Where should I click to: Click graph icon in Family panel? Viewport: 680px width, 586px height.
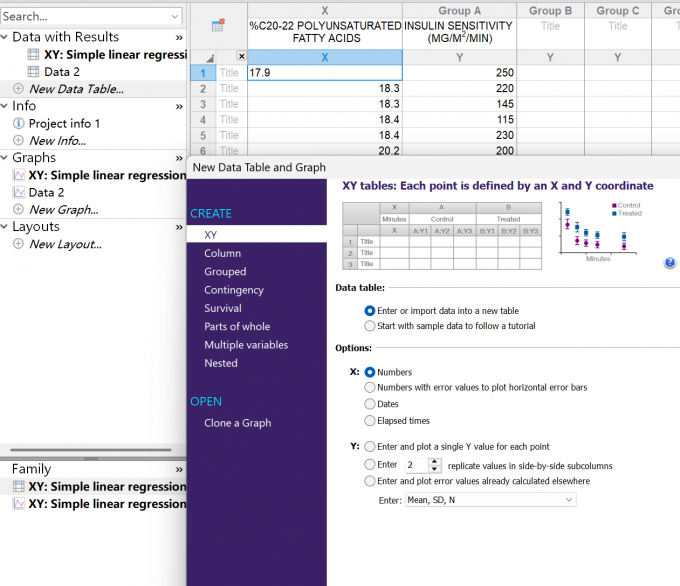coord(19,504)
